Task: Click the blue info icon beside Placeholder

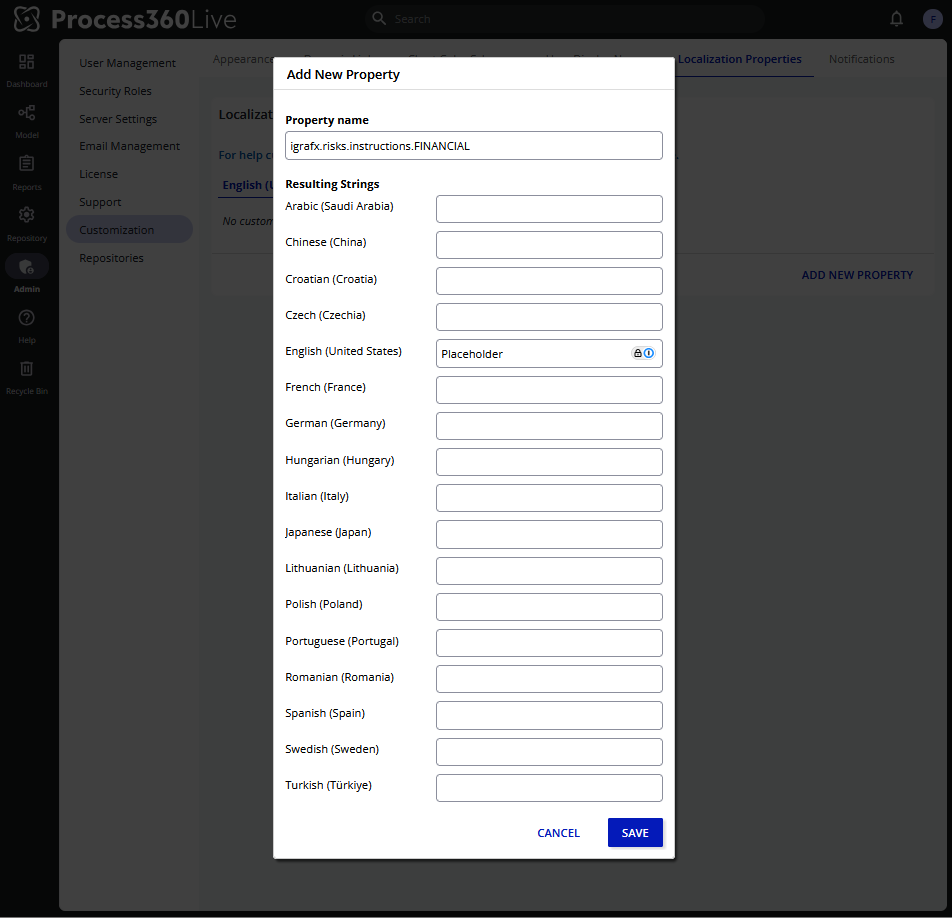Action: (x=649, y=353)
